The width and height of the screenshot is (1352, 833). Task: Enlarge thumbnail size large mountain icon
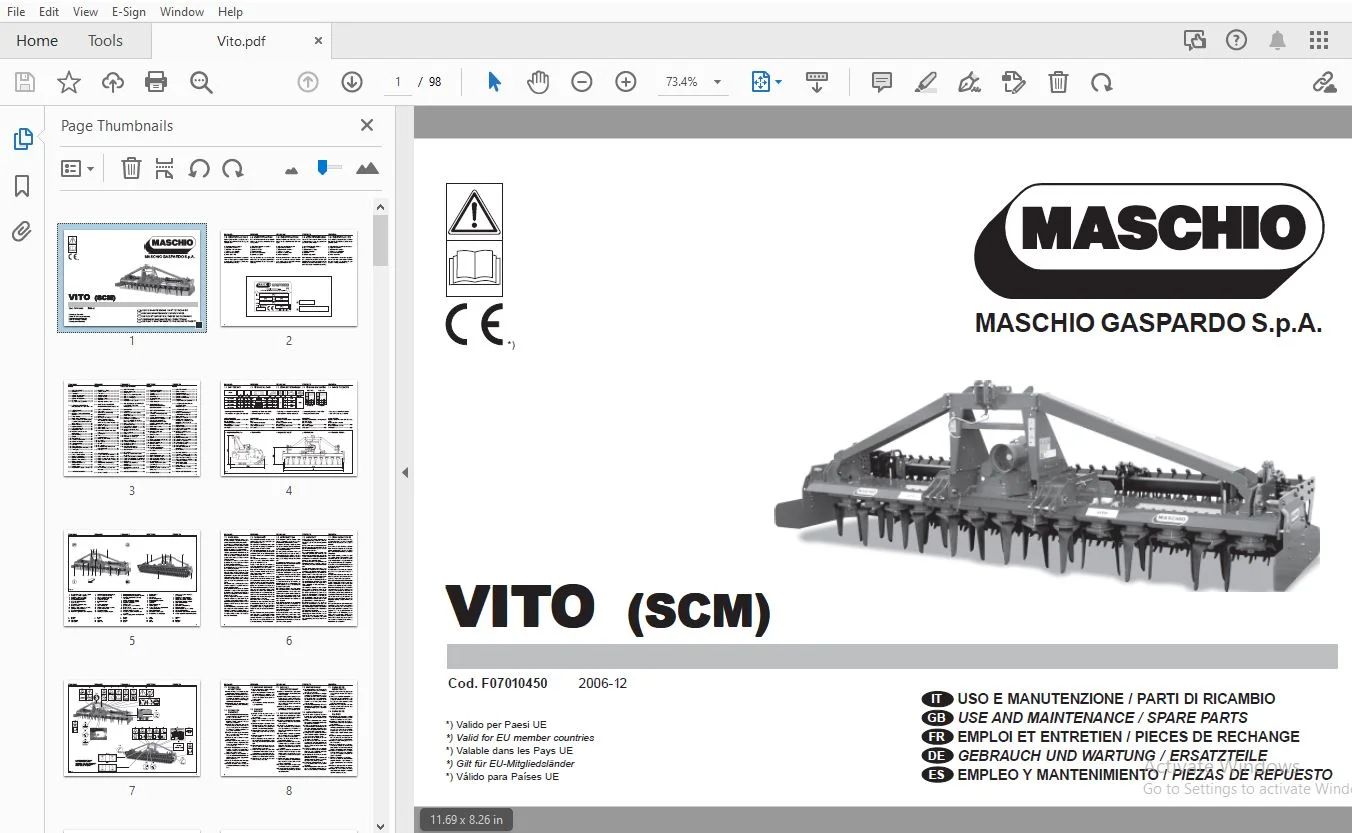pyautogui.click(x=367, y=168)
